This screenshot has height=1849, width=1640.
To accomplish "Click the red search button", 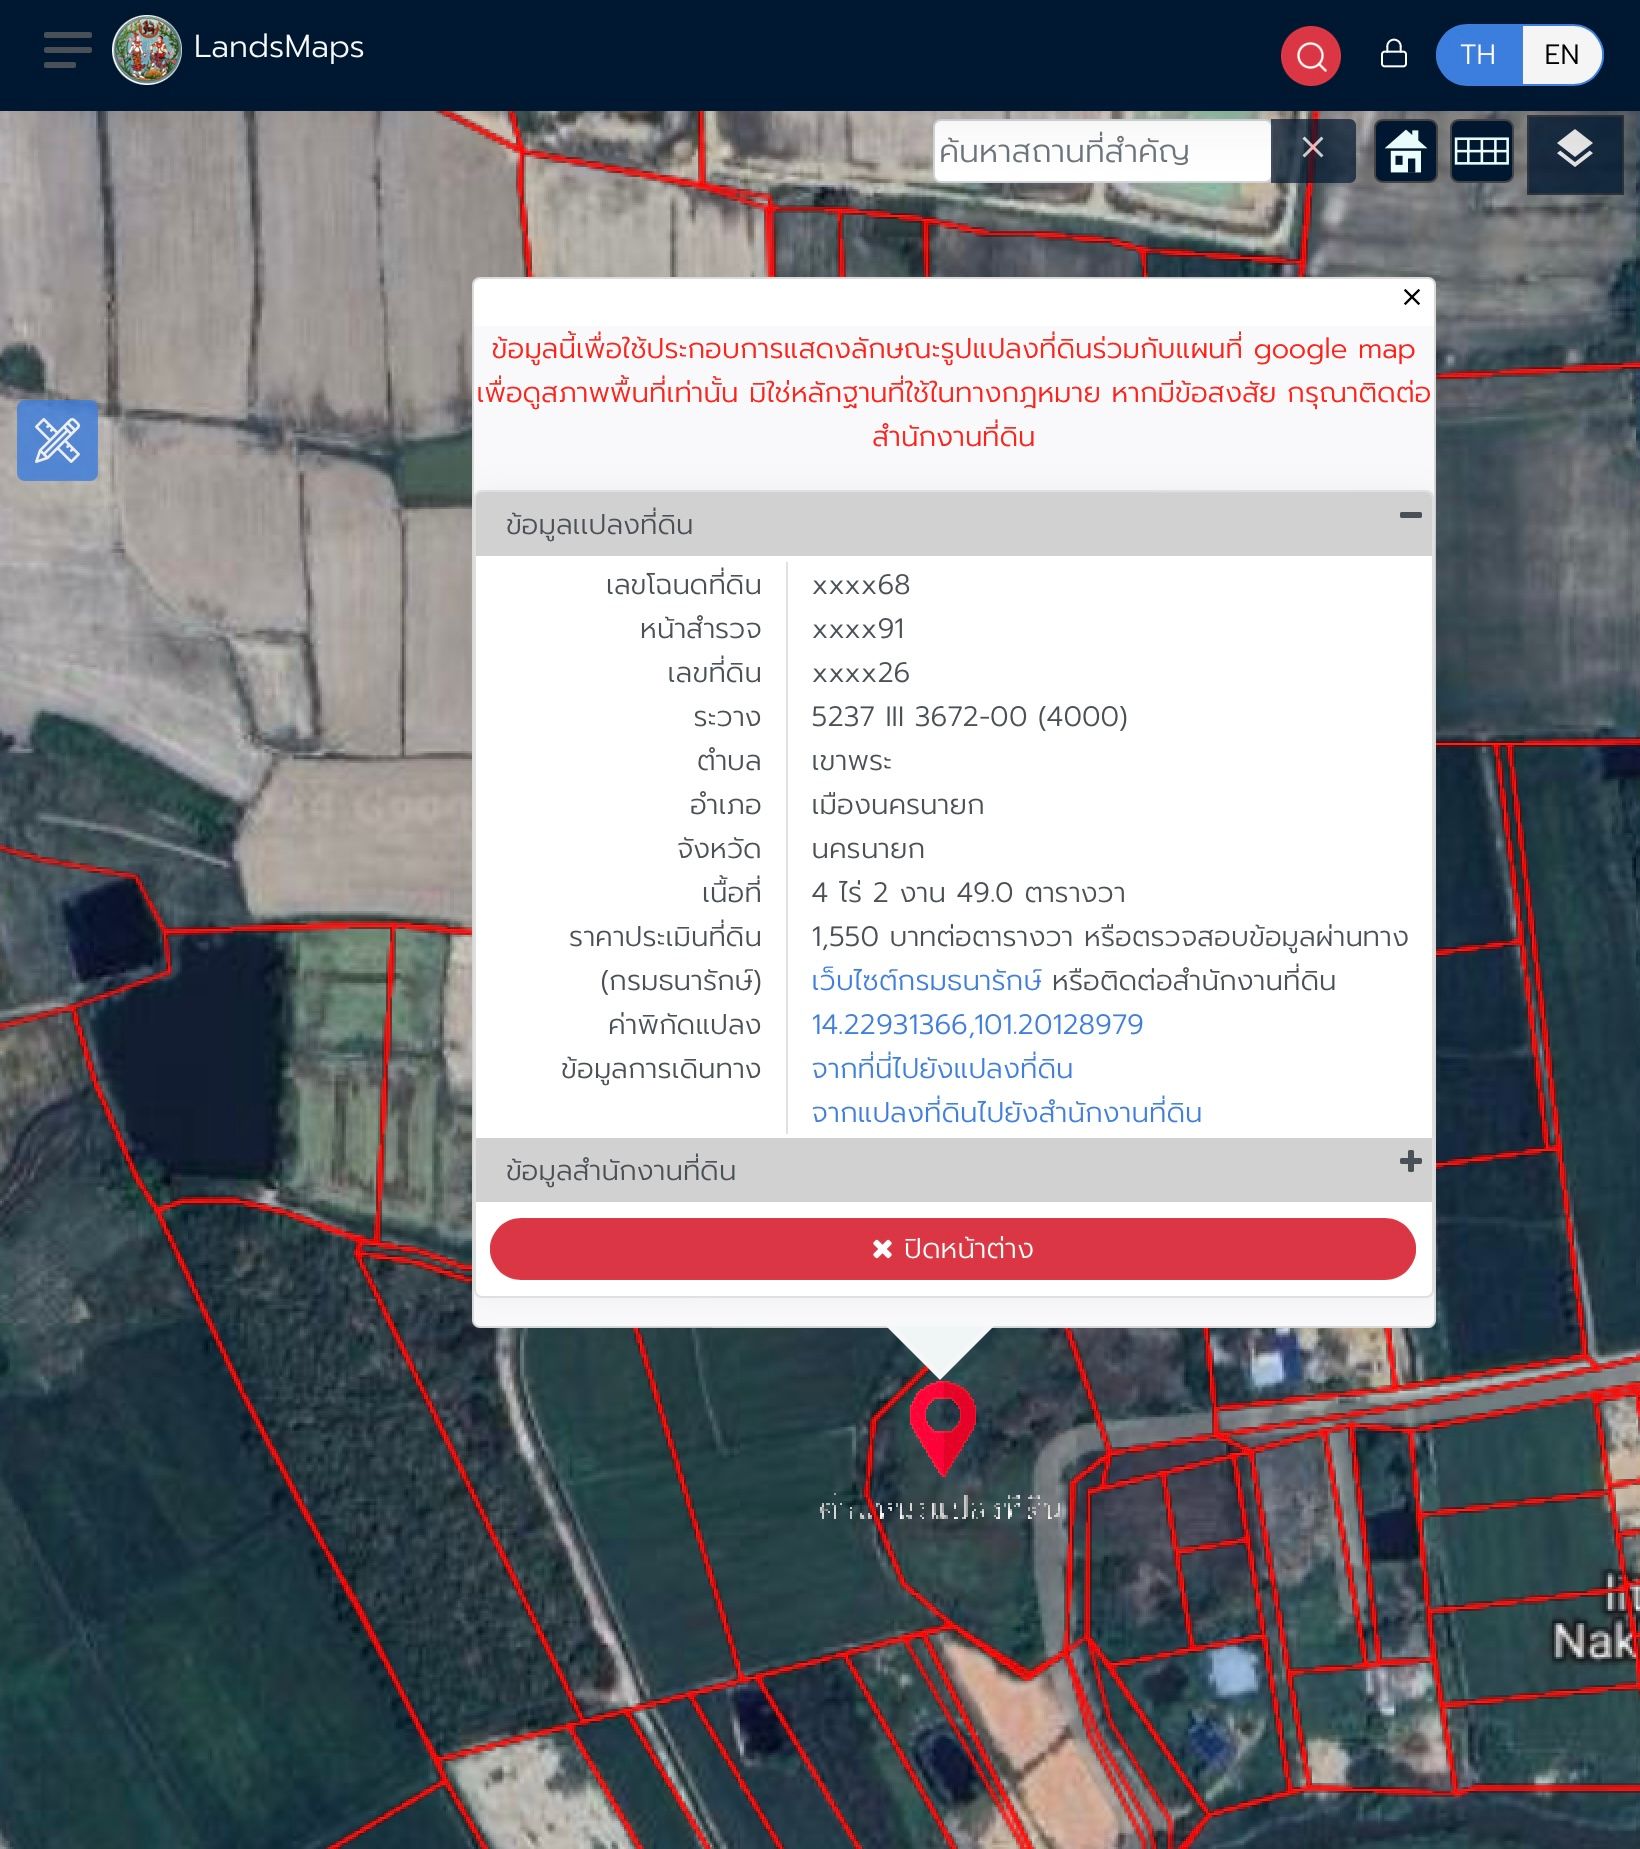I will click(x=1310, y=56).
